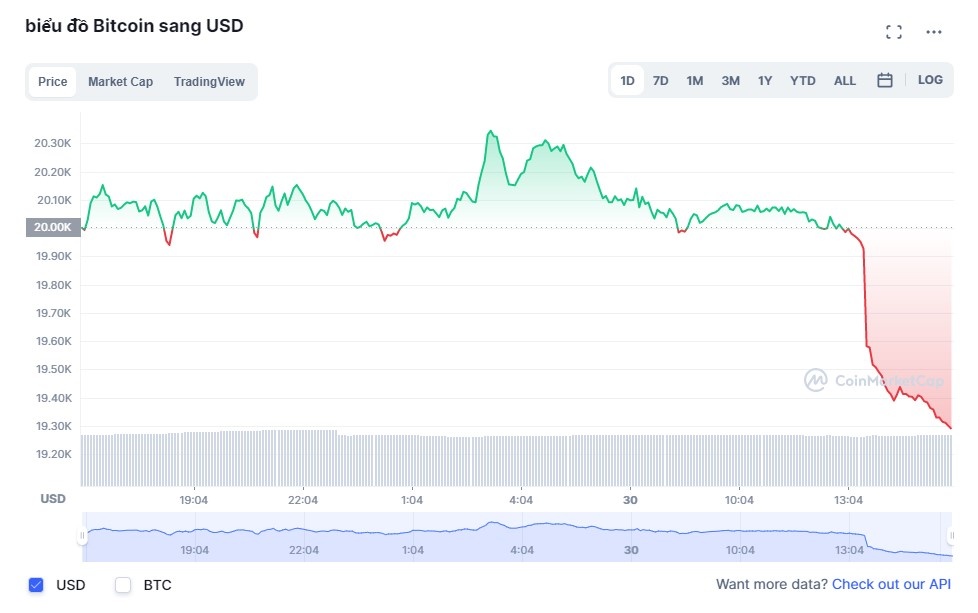Open the calendar date range picker
The width and height of the screenshot is (978, 613).
(x=884, y=80)
